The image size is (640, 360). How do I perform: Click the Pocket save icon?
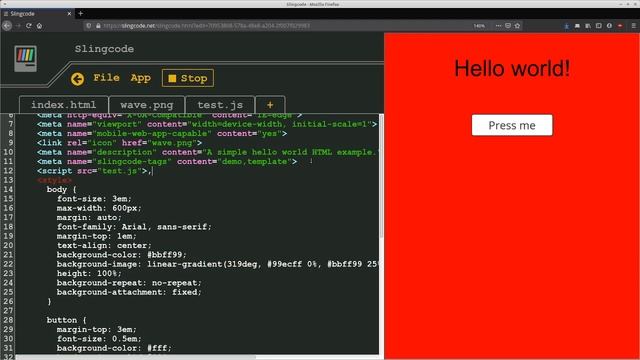[508, 25]
